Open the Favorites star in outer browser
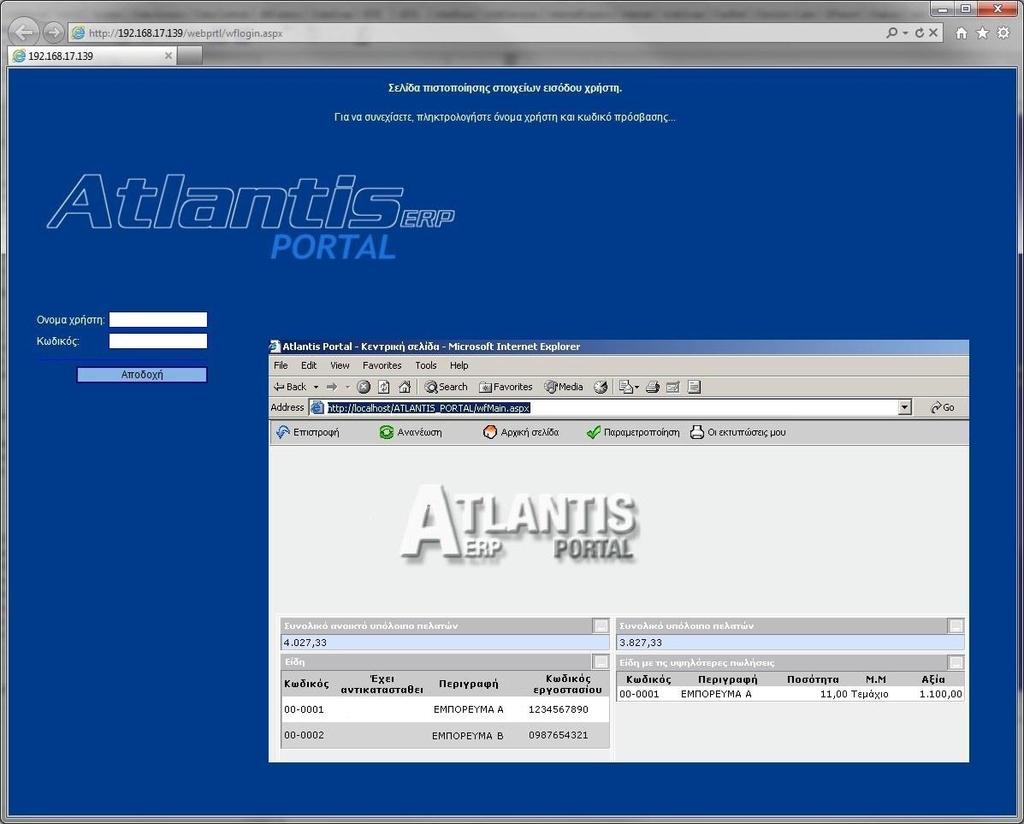Image resolution: width=1024 pixels, height=824 pixels. pos(982,33)
